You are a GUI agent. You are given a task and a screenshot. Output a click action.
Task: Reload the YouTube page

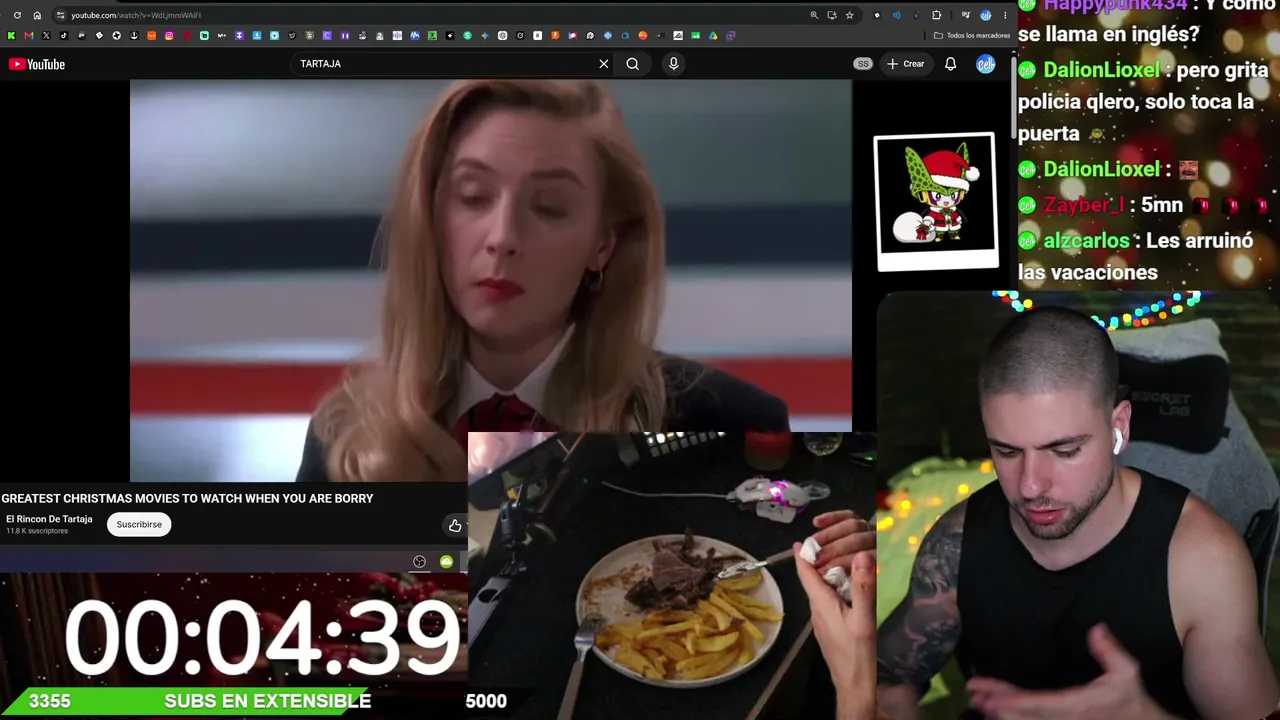(x=17, y=15)
